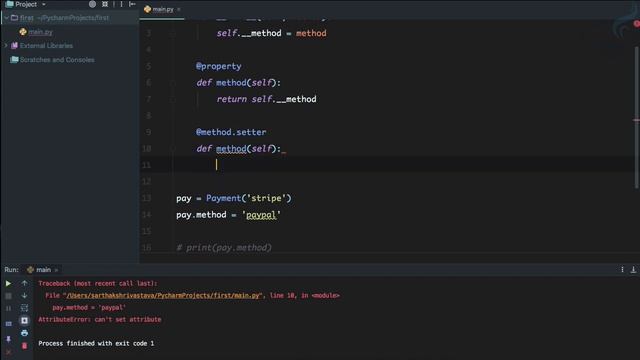Hide the Run tool window

[x=633, y=269]
